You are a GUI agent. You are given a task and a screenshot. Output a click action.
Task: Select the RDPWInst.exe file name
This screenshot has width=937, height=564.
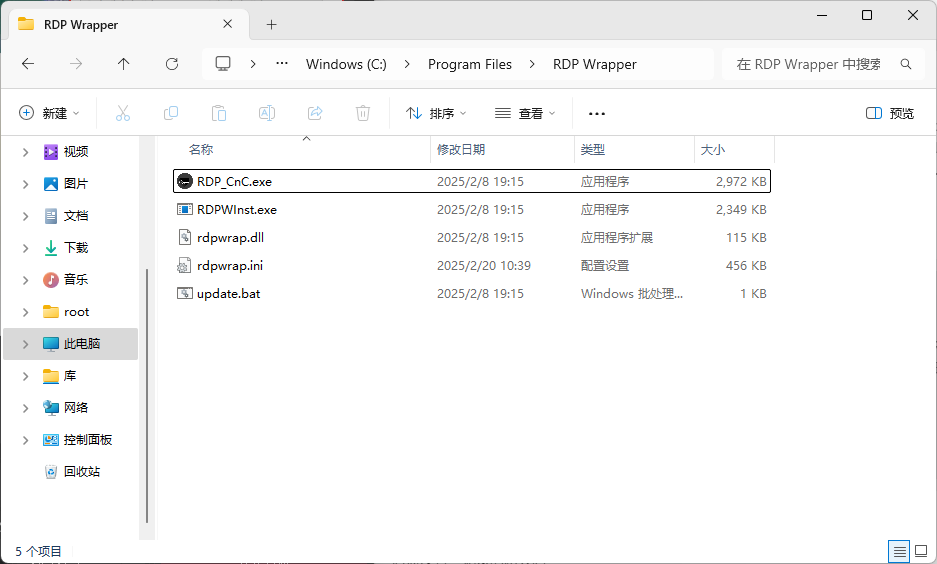237,210
